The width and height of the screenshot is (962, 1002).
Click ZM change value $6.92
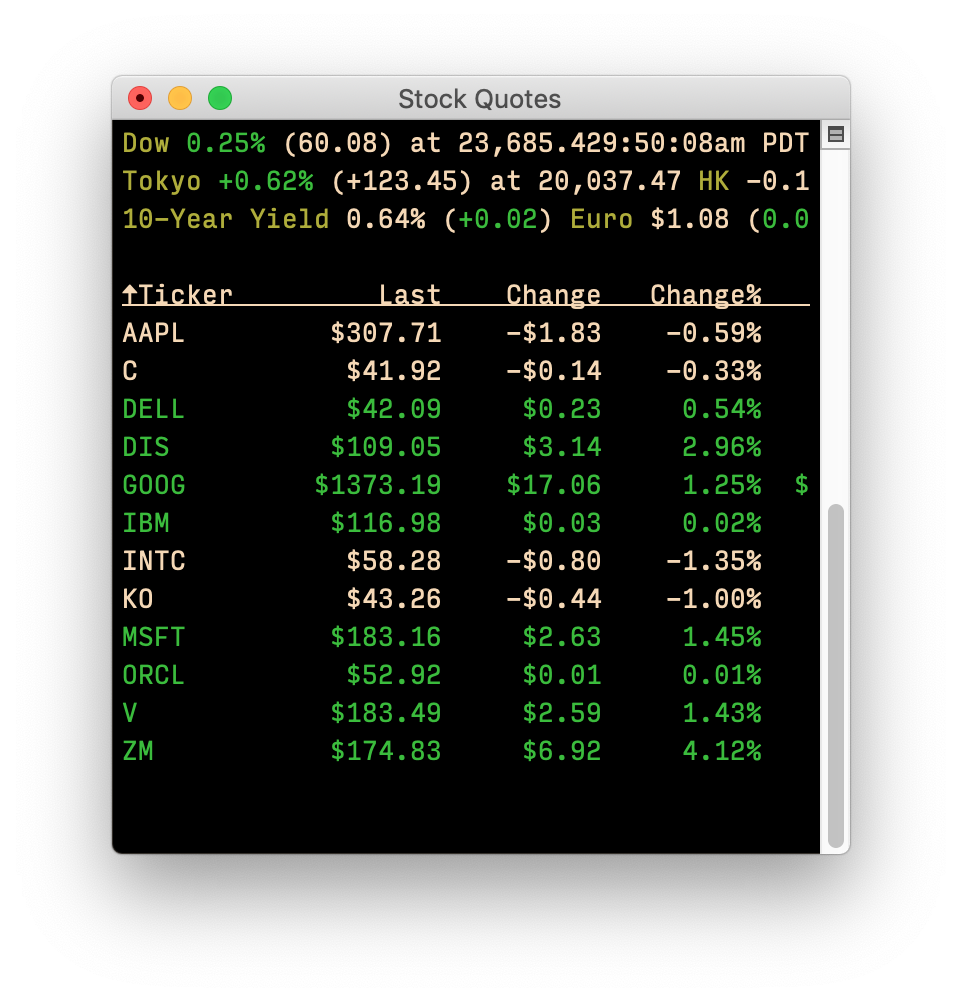[x=562, y=751]
